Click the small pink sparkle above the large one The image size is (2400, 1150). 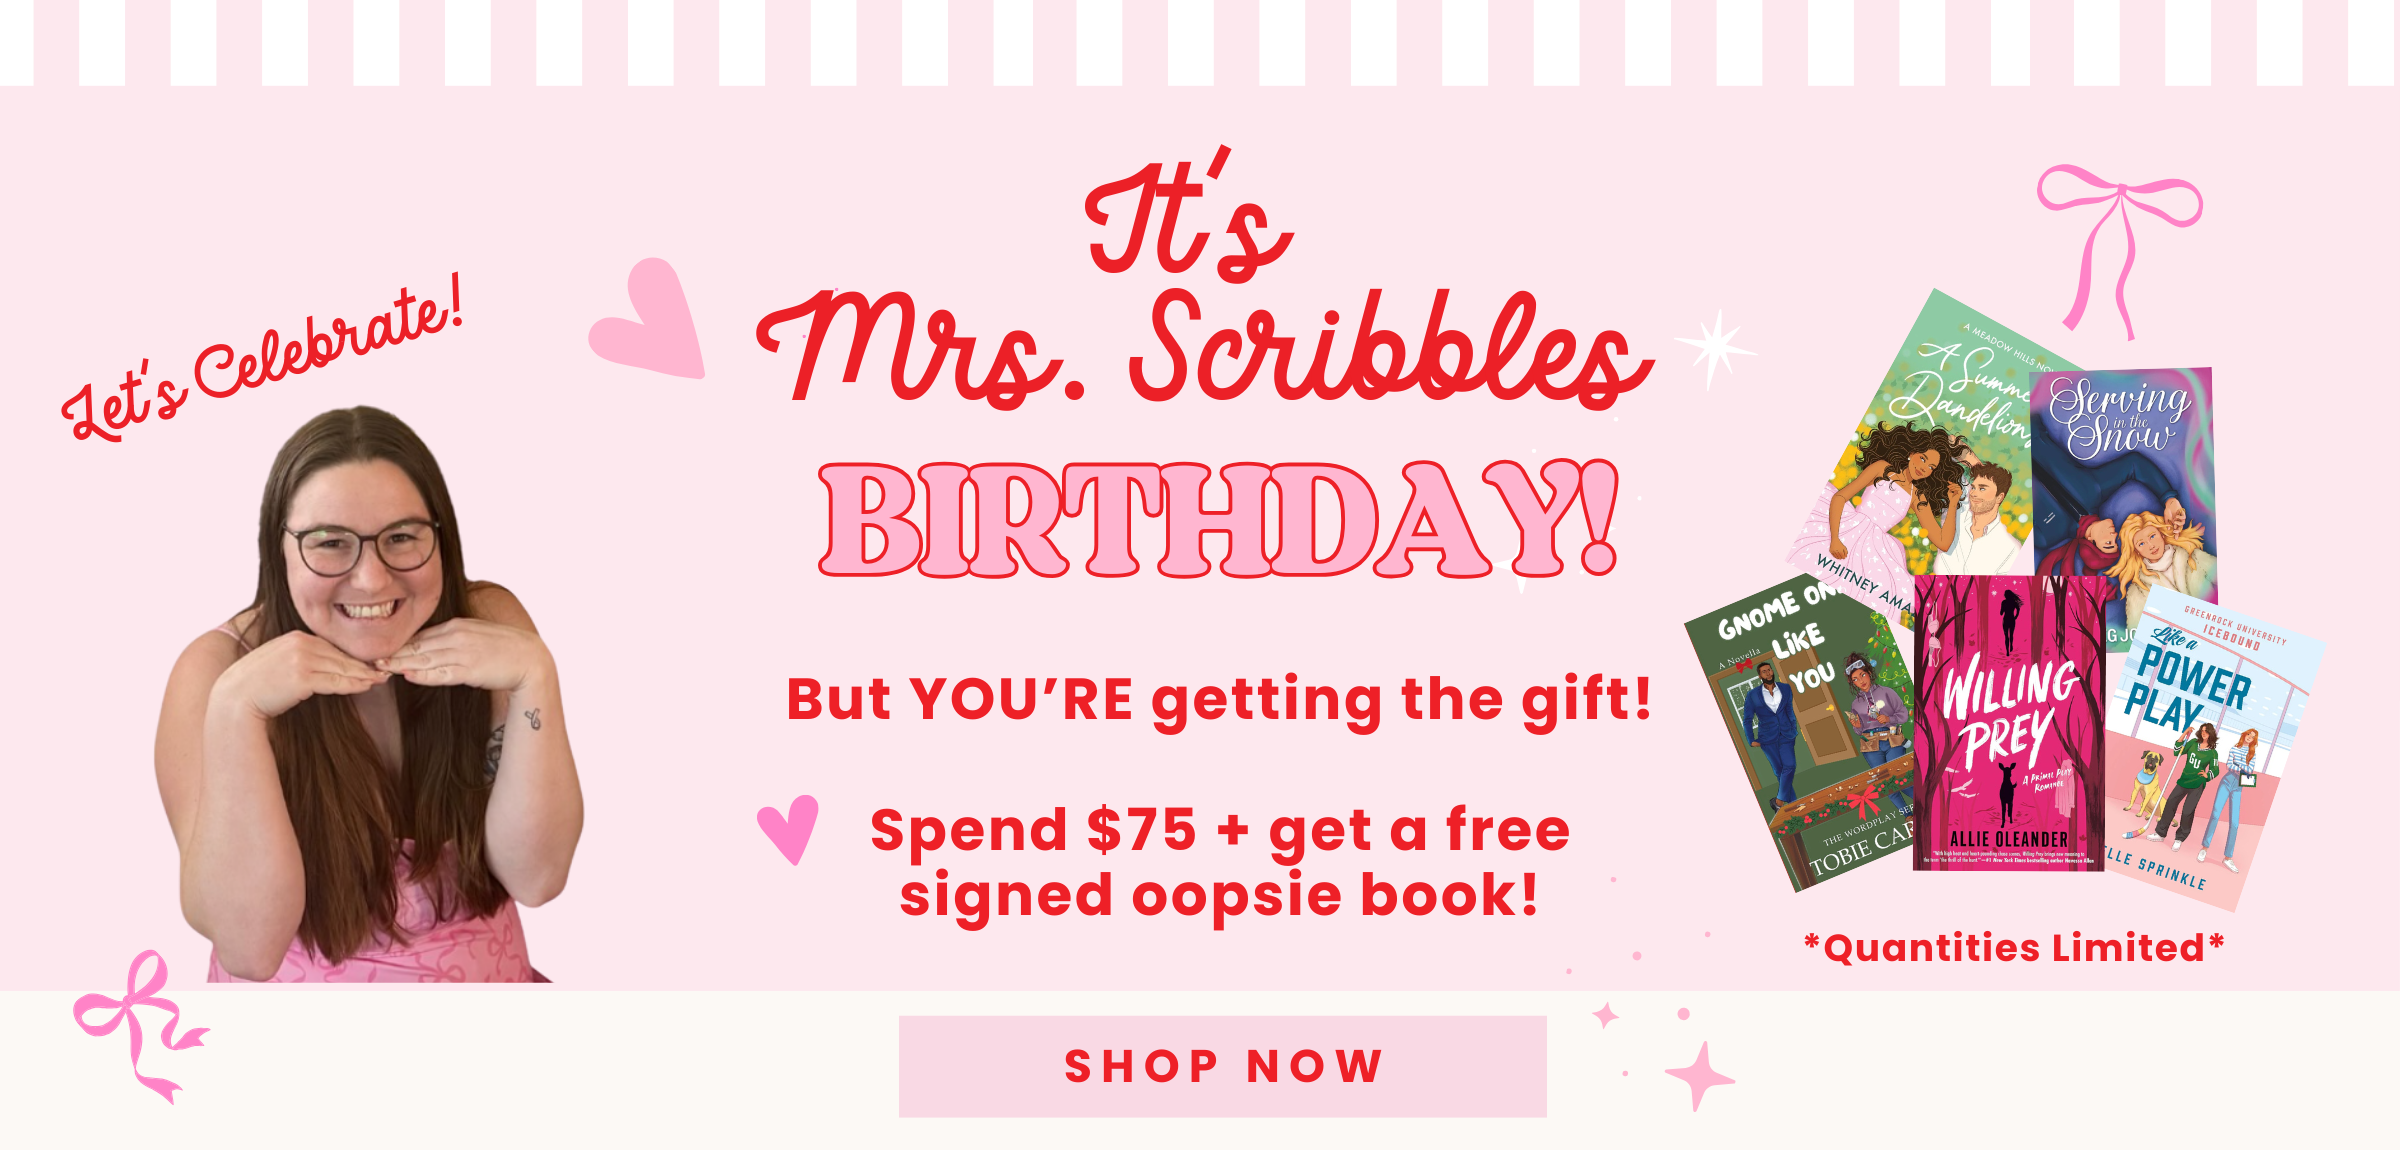click(1606, 1016)
